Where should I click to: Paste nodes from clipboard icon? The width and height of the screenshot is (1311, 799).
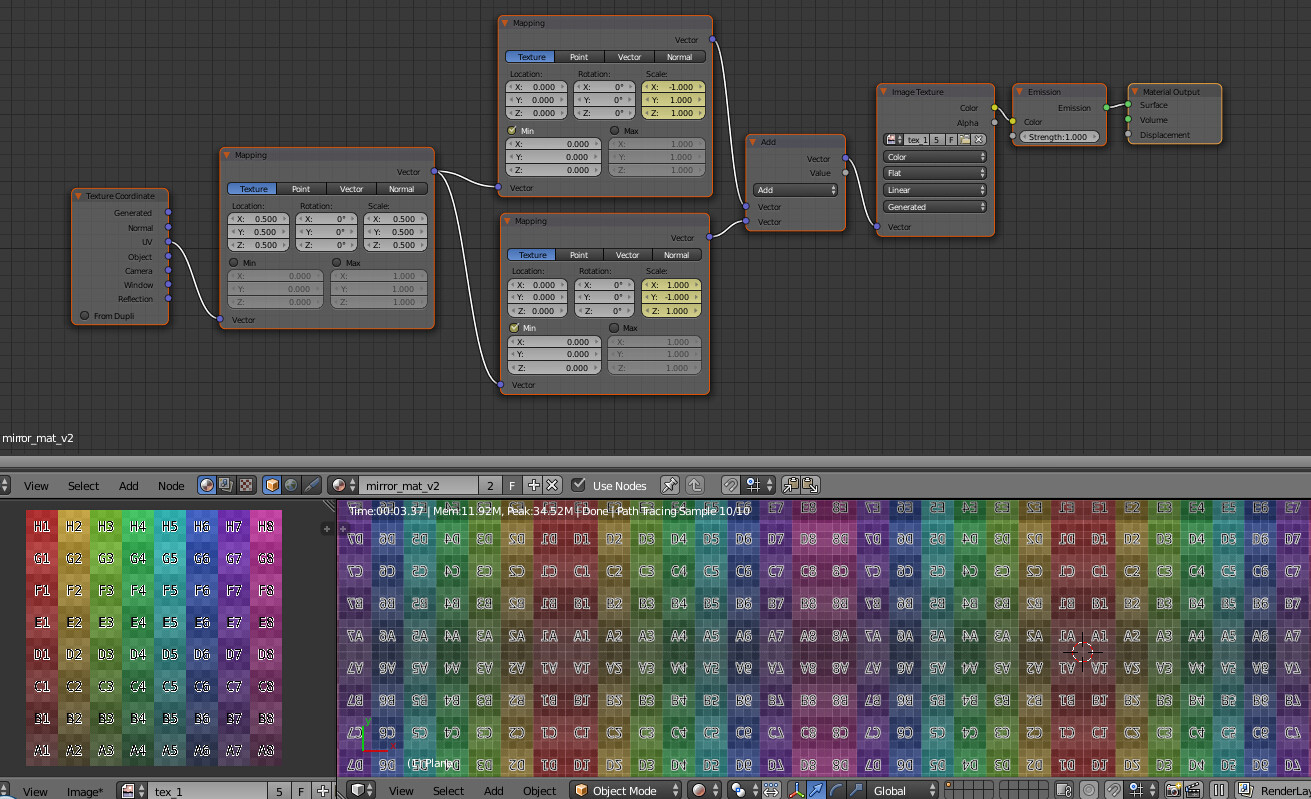810,485
